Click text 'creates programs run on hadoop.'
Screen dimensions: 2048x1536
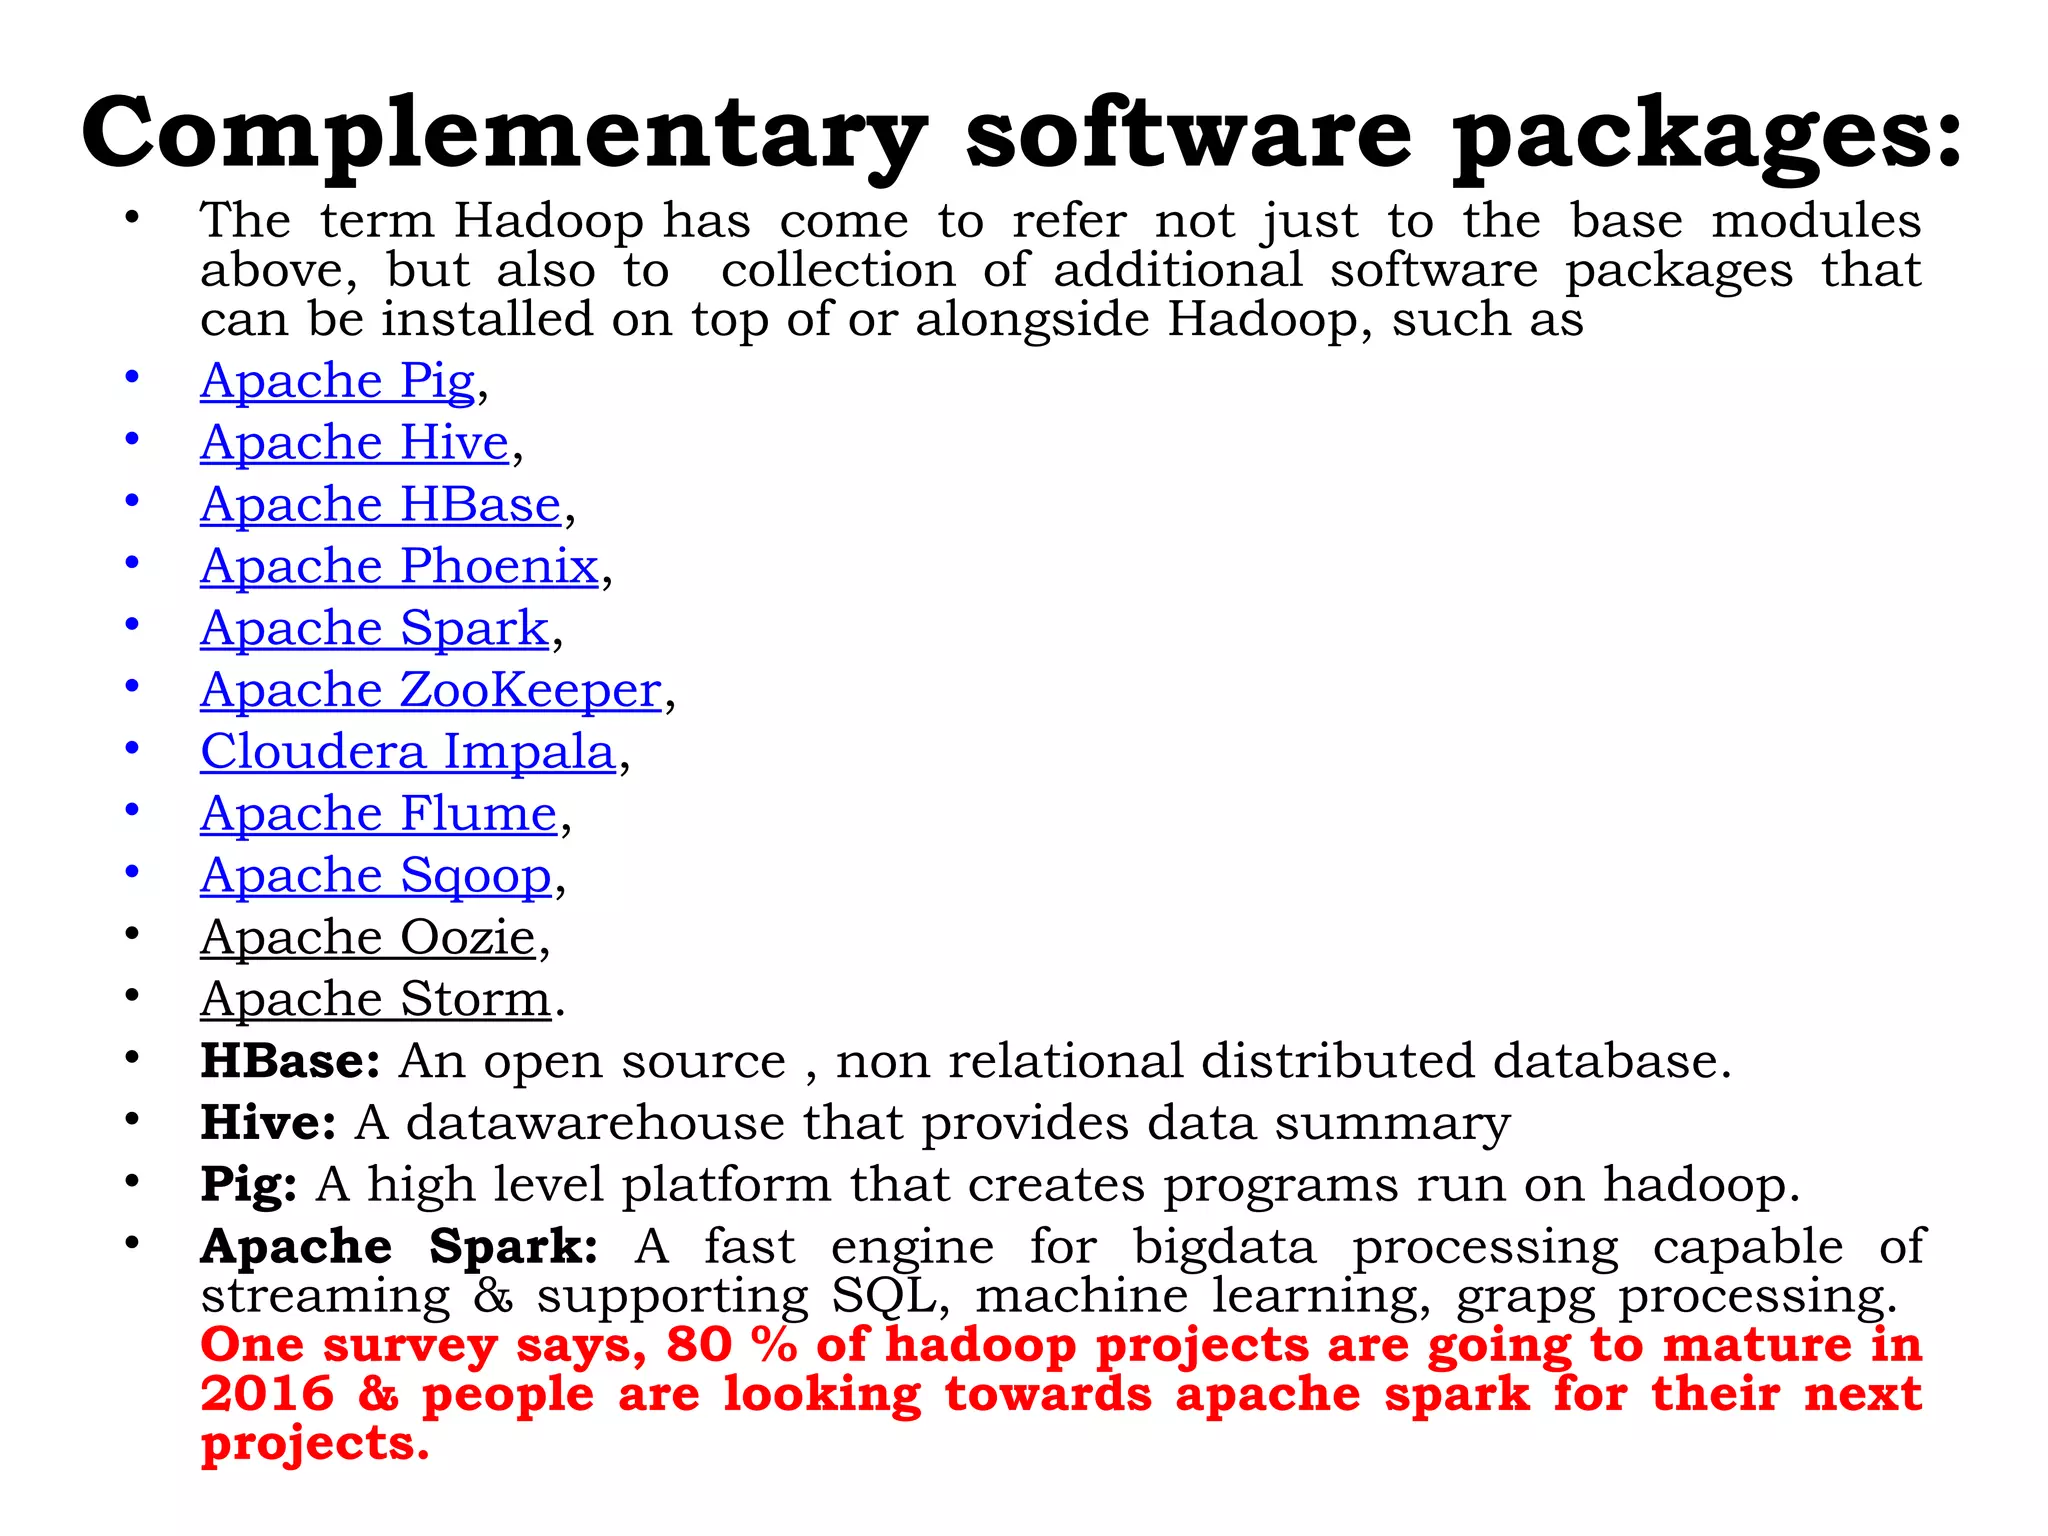point(1384,1186)
